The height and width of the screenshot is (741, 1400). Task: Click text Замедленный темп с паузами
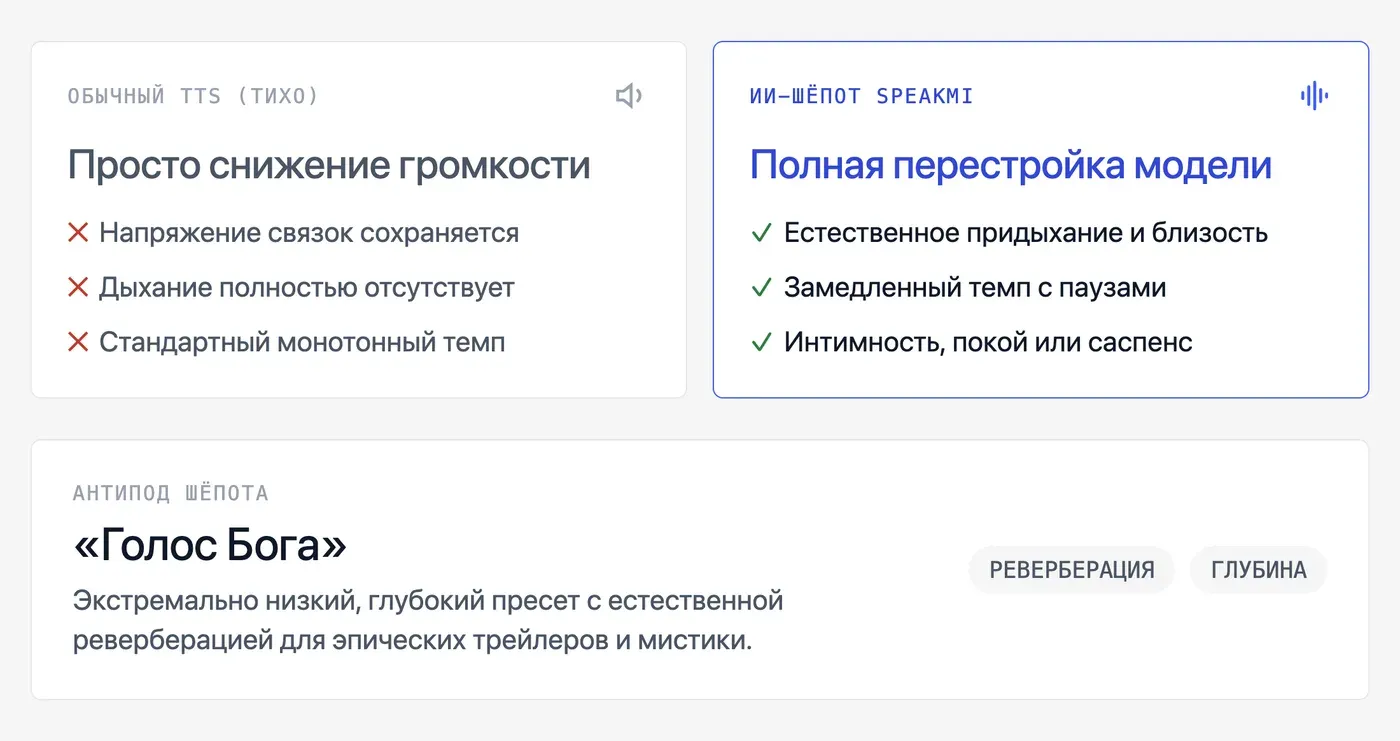(975, 288)
